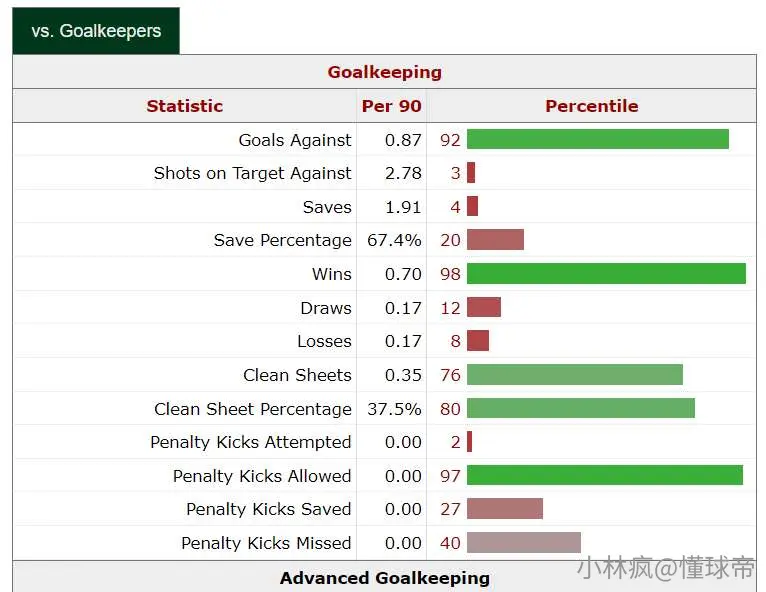
Task: Click the Goals Against statistic label
Action: 295,140
